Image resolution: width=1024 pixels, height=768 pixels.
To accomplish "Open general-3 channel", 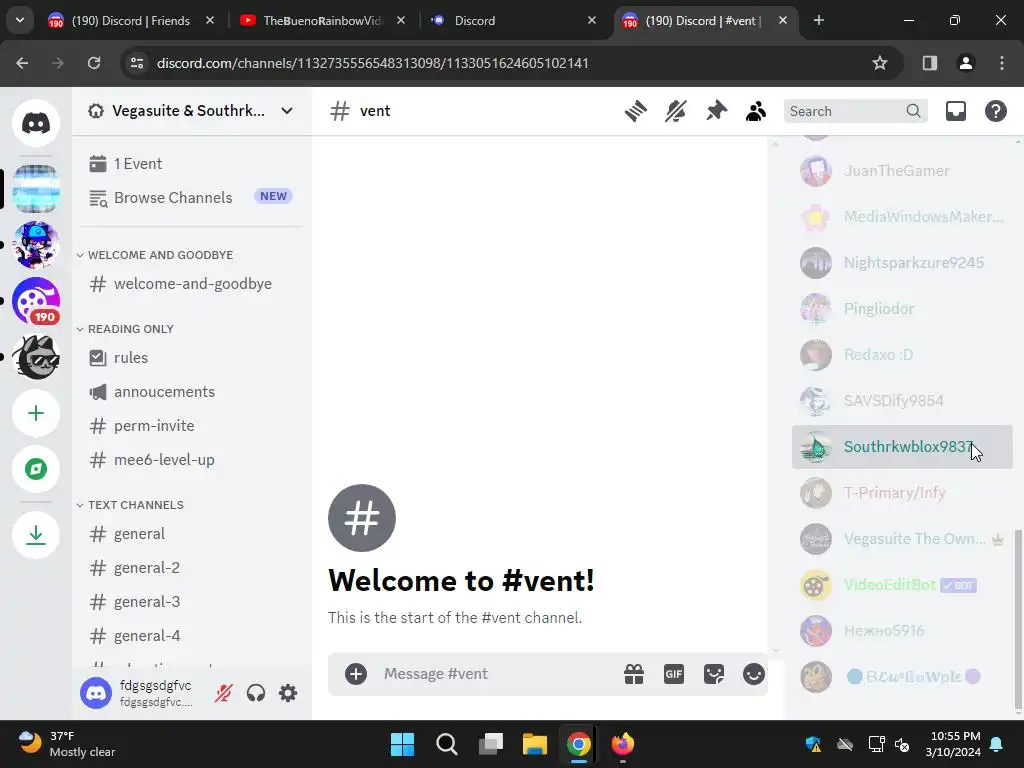I will tap(191, 602).
